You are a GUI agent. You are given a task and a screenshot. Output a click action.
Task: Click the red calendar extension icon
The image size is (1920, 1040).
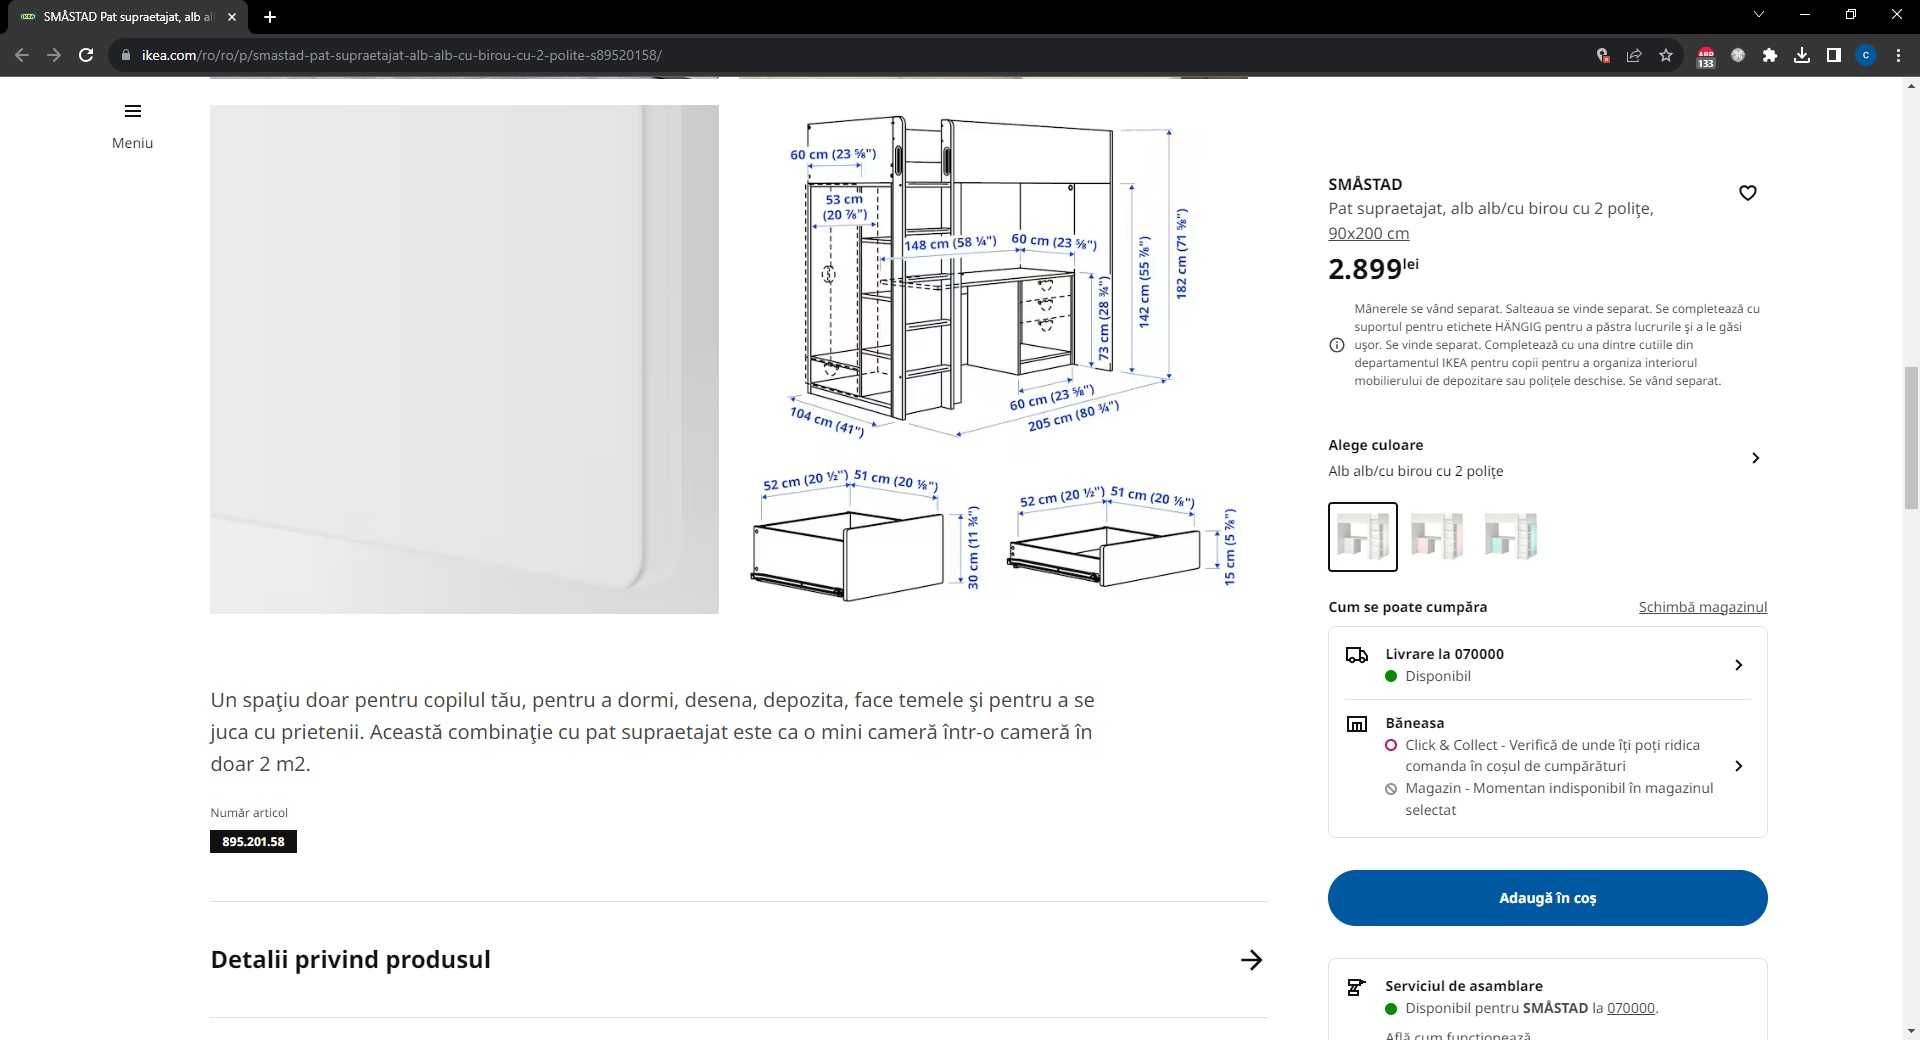(x=1706, y=56)
